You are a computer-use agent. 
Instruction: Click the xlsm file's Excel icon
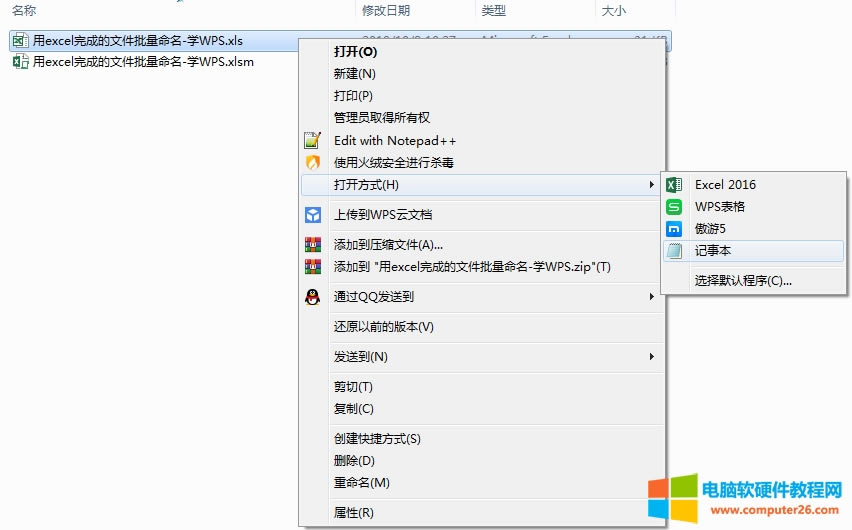coord(20,61)
